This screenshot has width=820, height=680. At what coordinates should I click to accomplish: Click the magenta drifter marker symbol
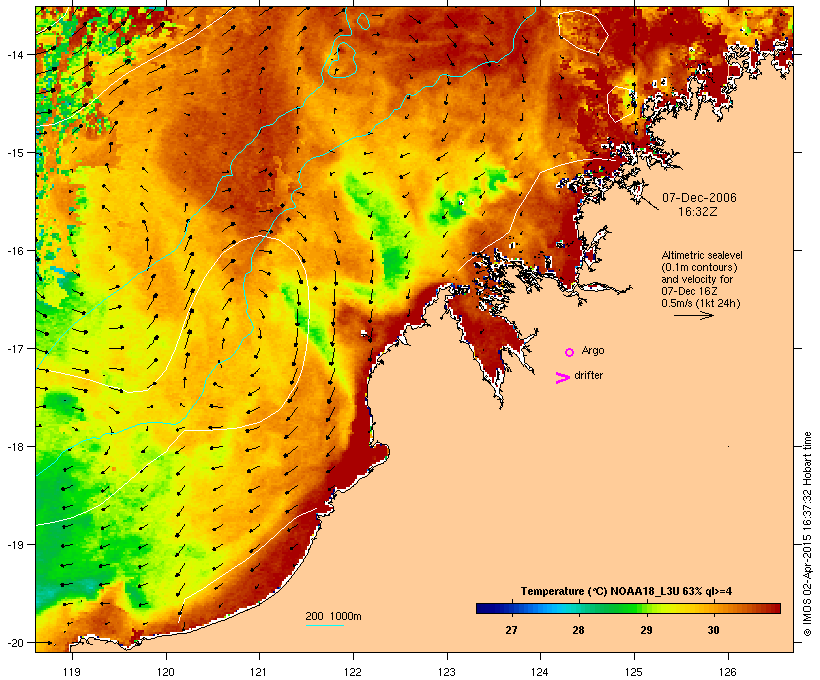562,378
